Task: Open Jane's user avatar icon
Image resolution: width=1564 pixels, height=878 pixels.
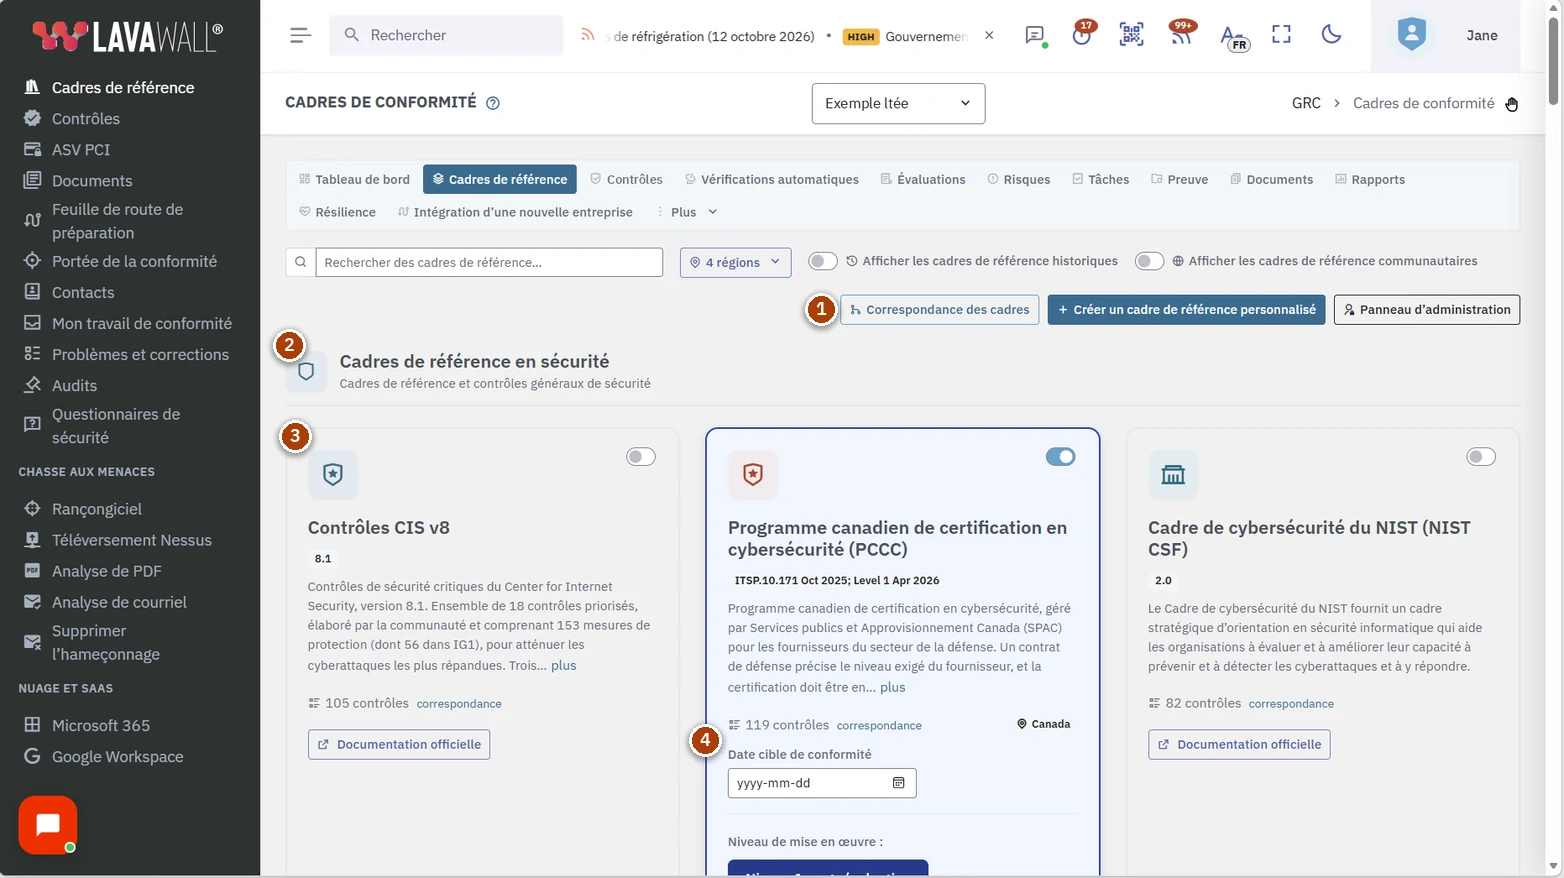Action: pos(1411,35)
